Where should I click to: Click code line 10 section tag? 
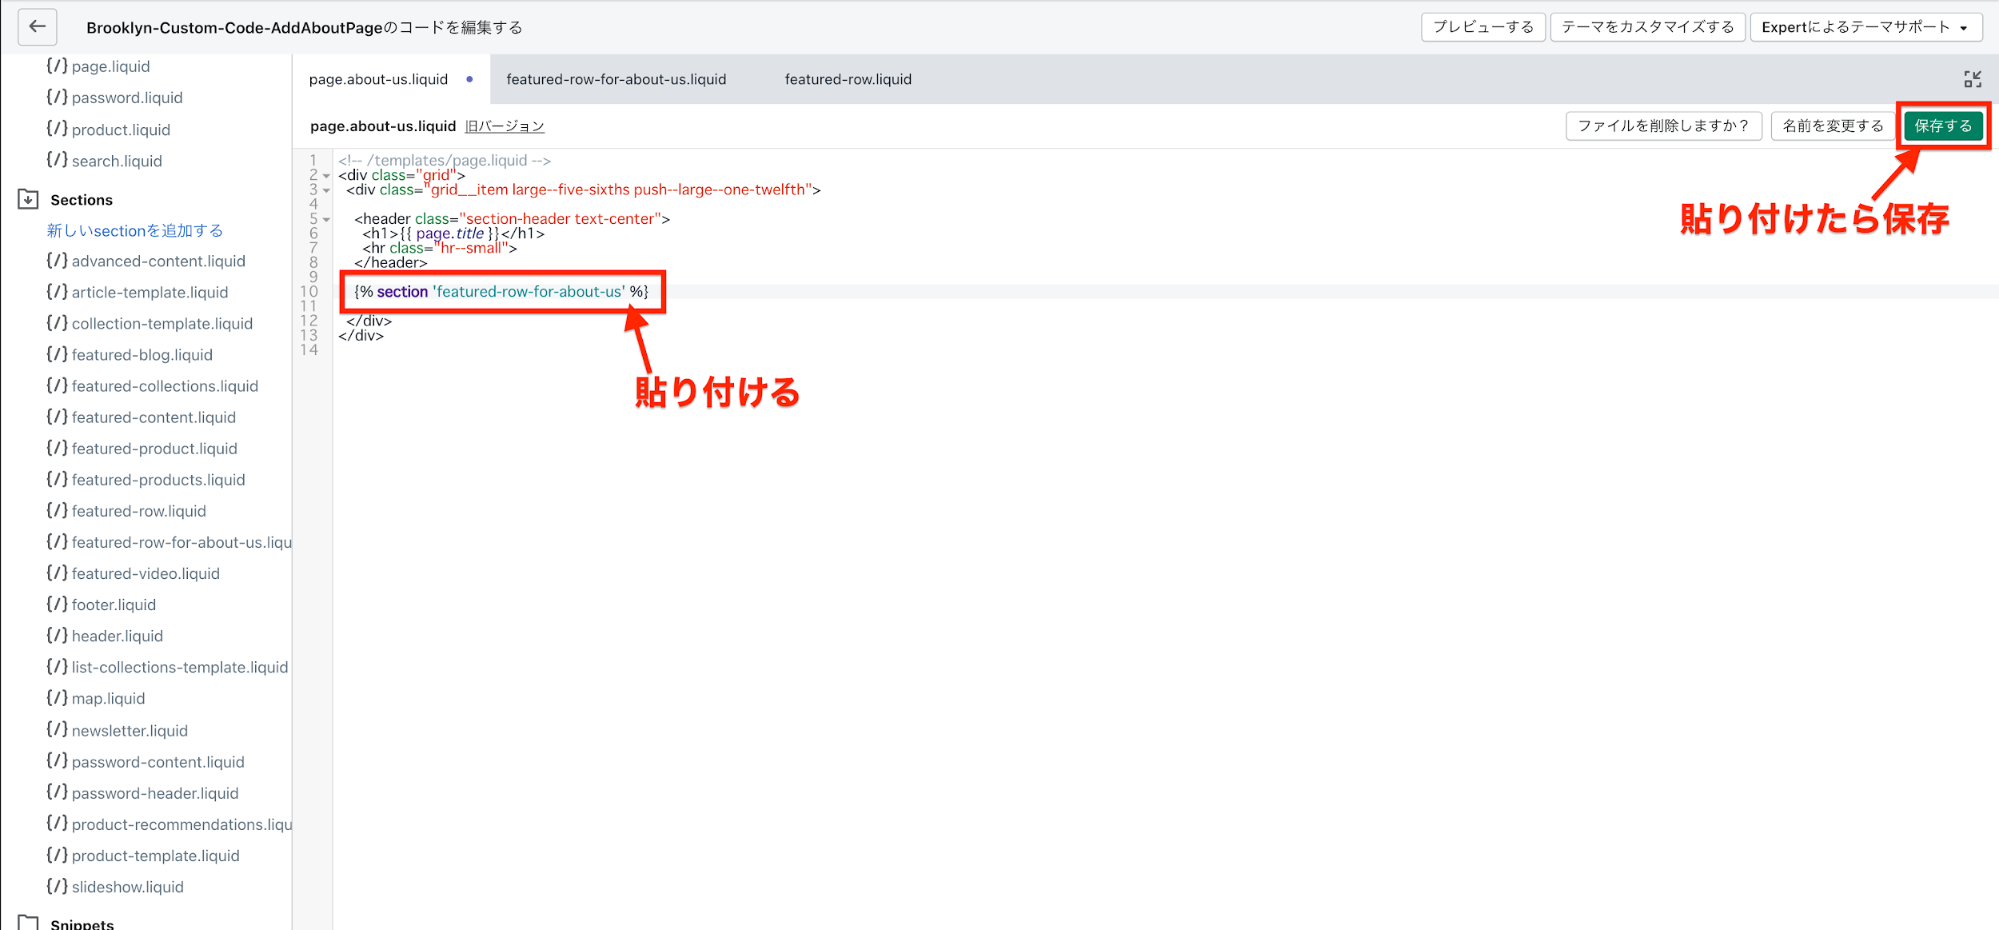point(501,292)
